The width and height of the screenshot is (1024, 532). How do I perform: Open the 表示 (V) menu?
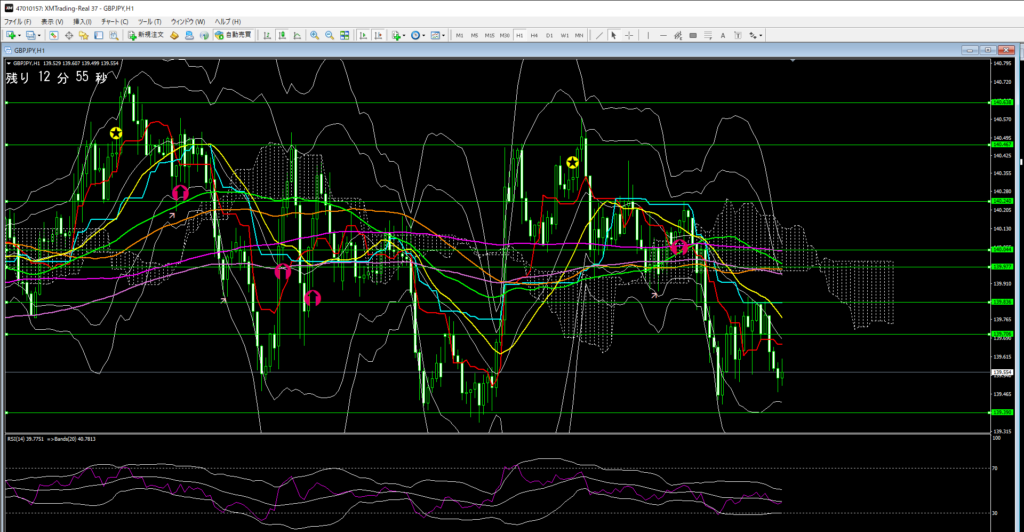pos(52,22)
